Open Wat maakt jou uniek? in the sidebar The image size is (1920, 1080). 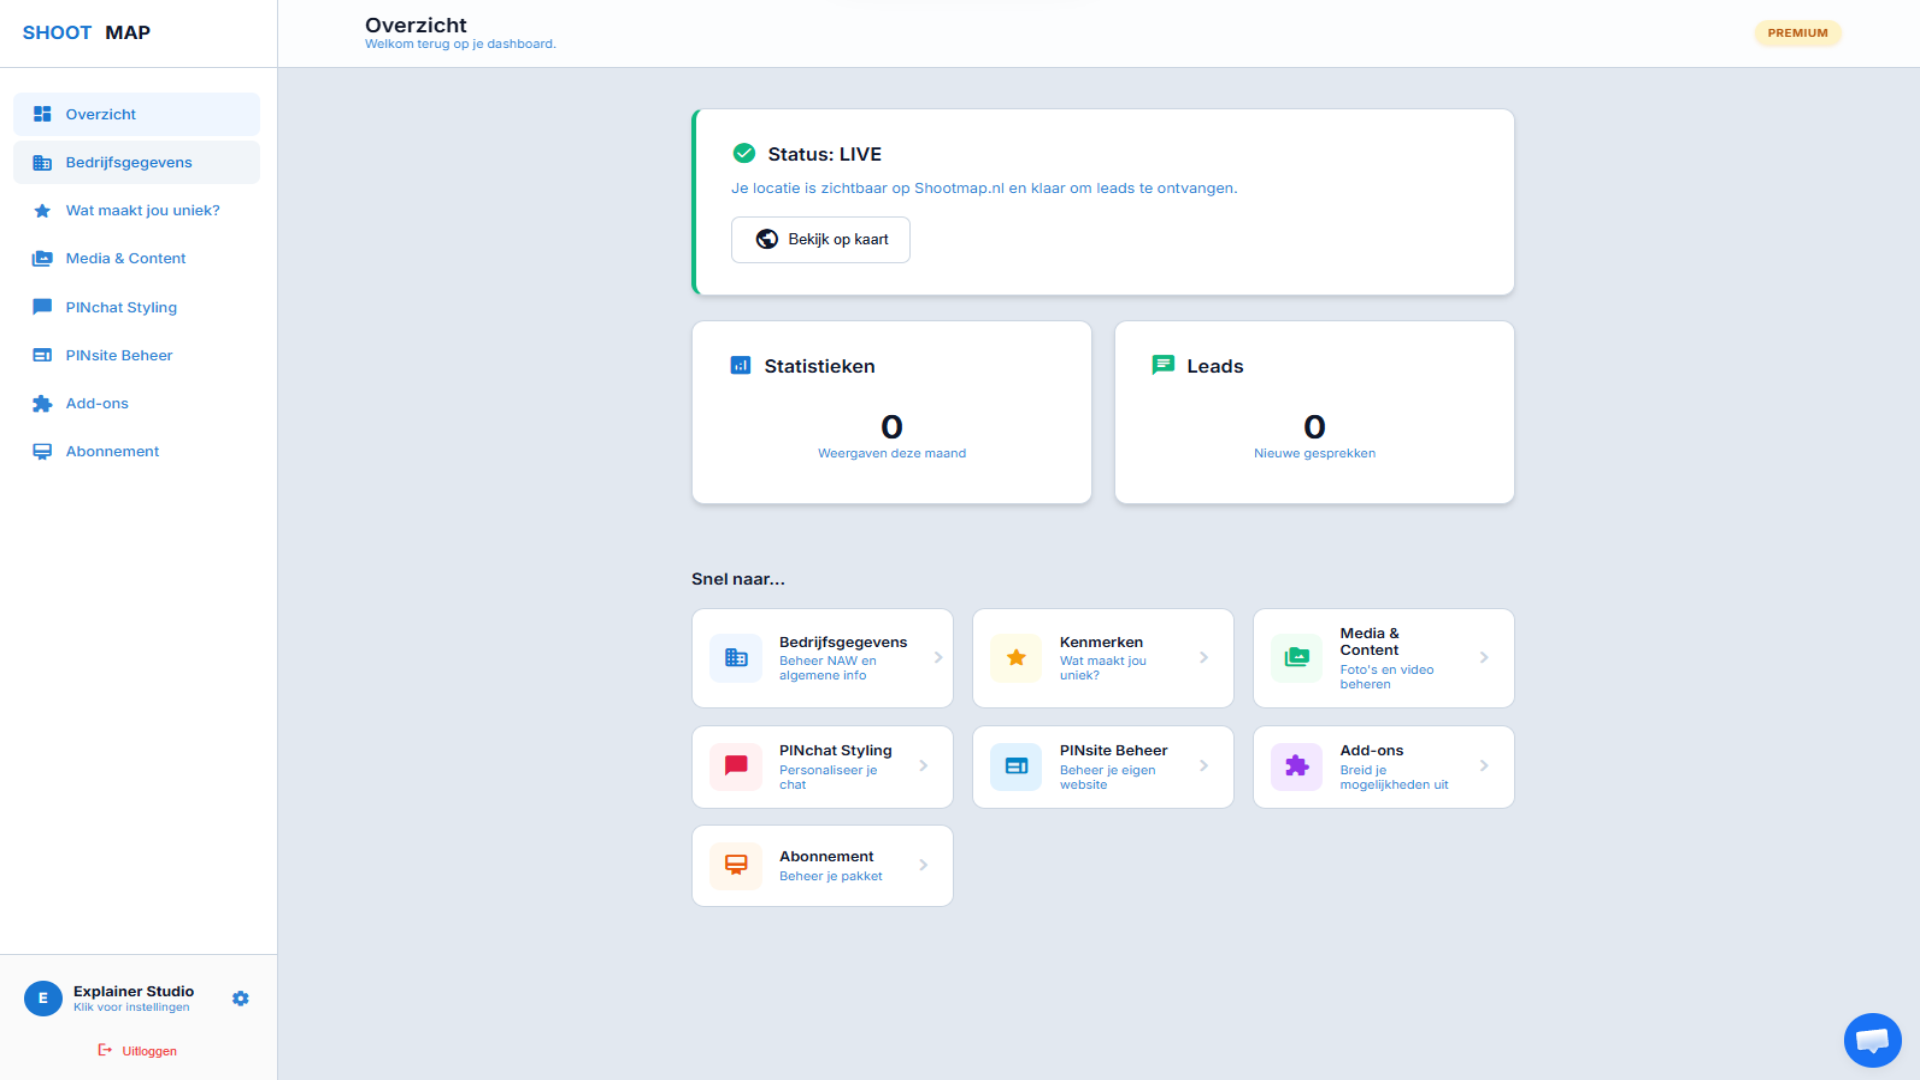coord(142,210)
